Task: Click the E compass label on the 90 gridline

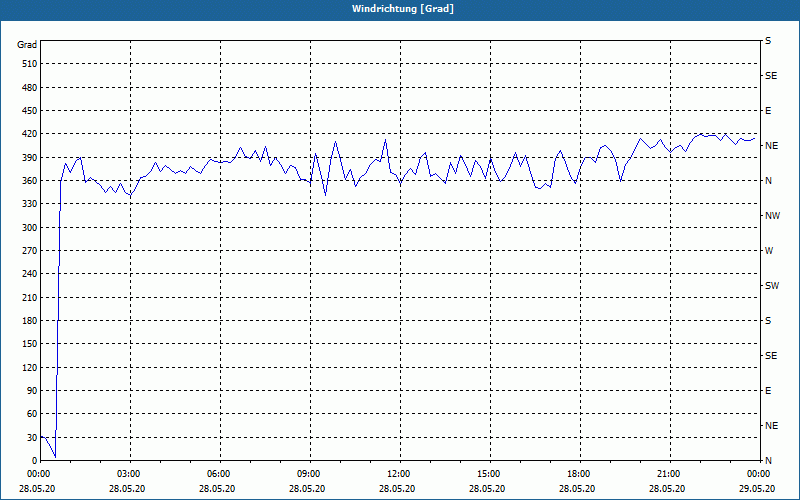Action: tap(768, 391)
